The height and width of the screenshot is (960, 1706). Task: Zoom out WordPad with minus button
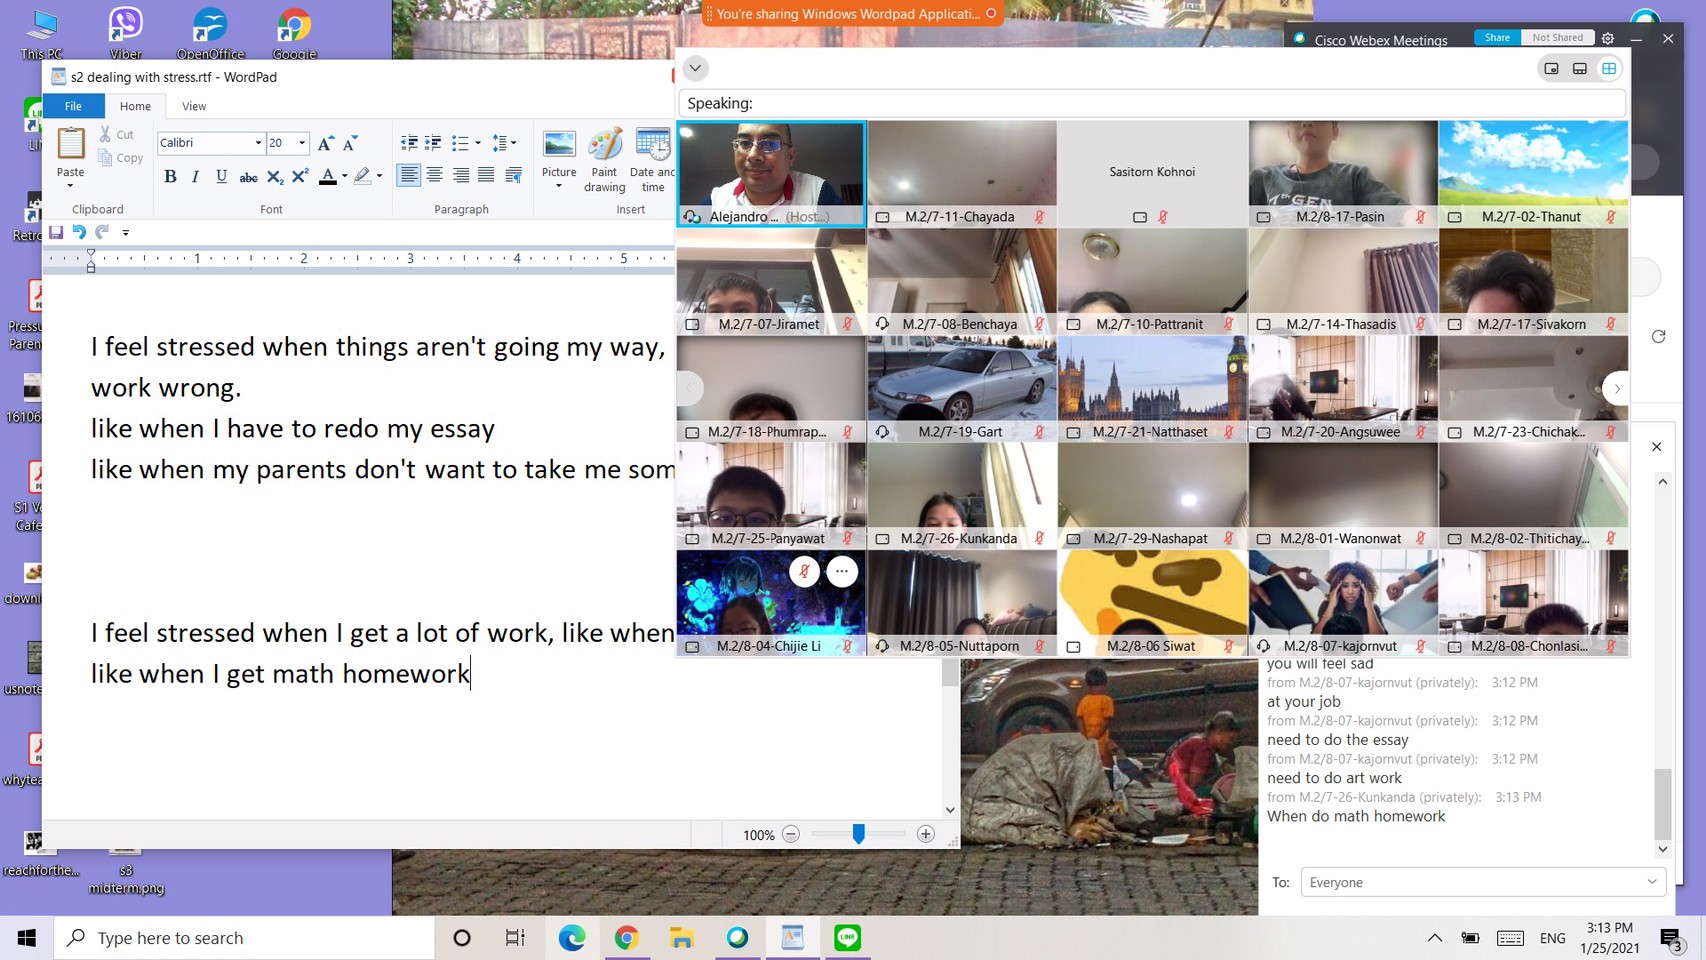[x=791, y=834]
